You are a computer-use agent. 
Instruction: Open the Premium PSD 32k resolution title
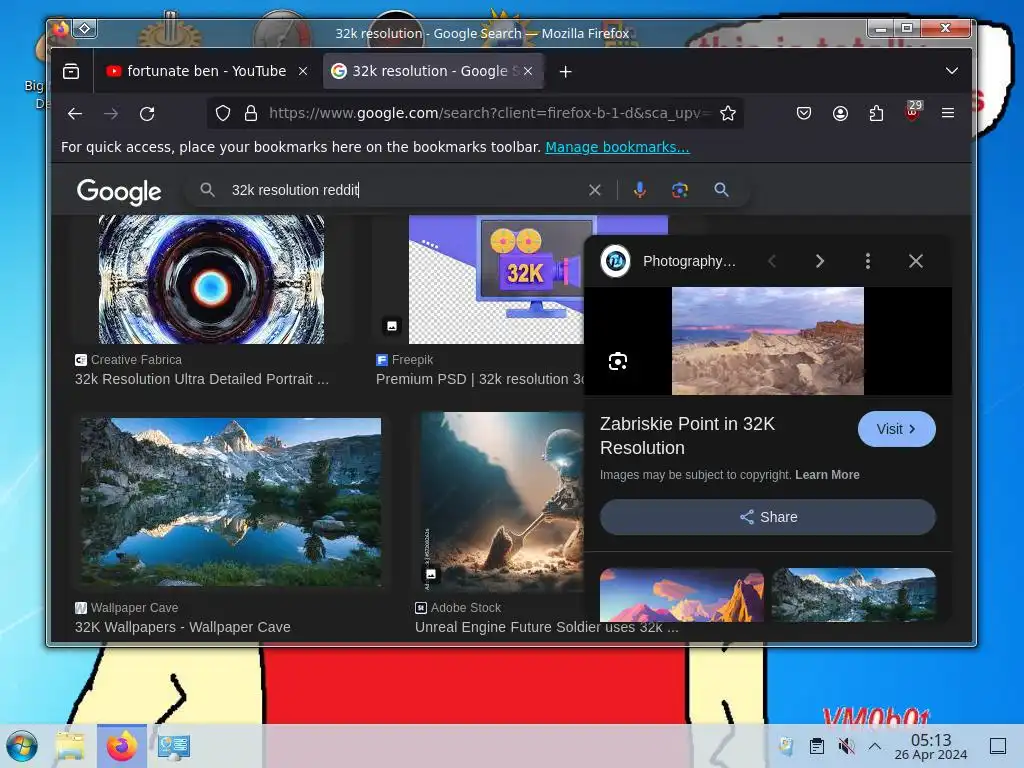(479, 379)
